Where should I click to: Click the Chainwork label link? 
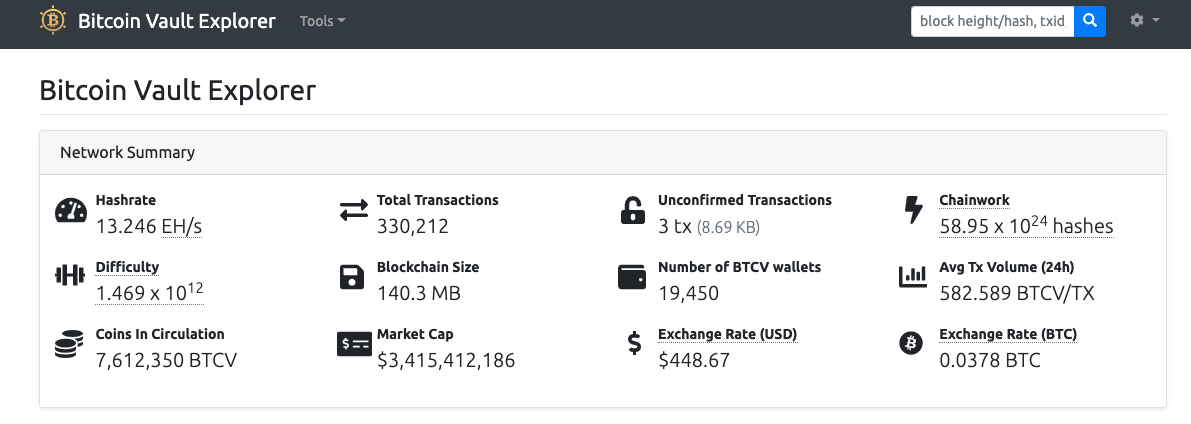coord(975,201)
